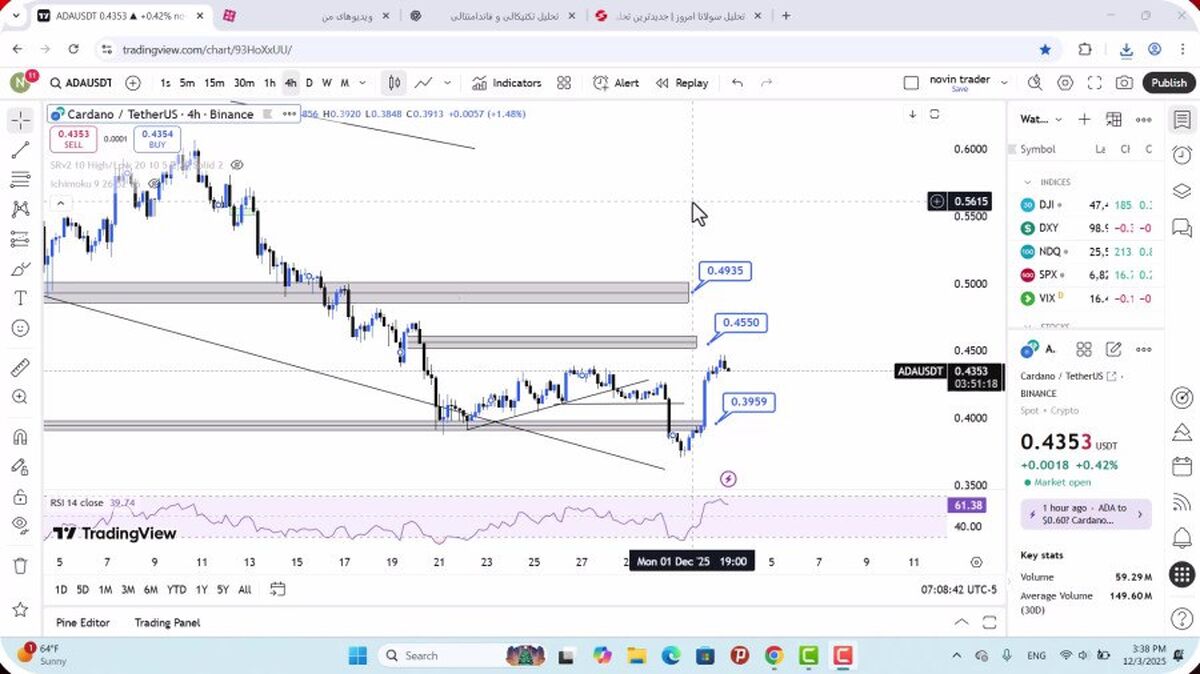This screenshot has width=1200, height=674.
Task: Activate the zoom in tool
Action: [20, 397]
